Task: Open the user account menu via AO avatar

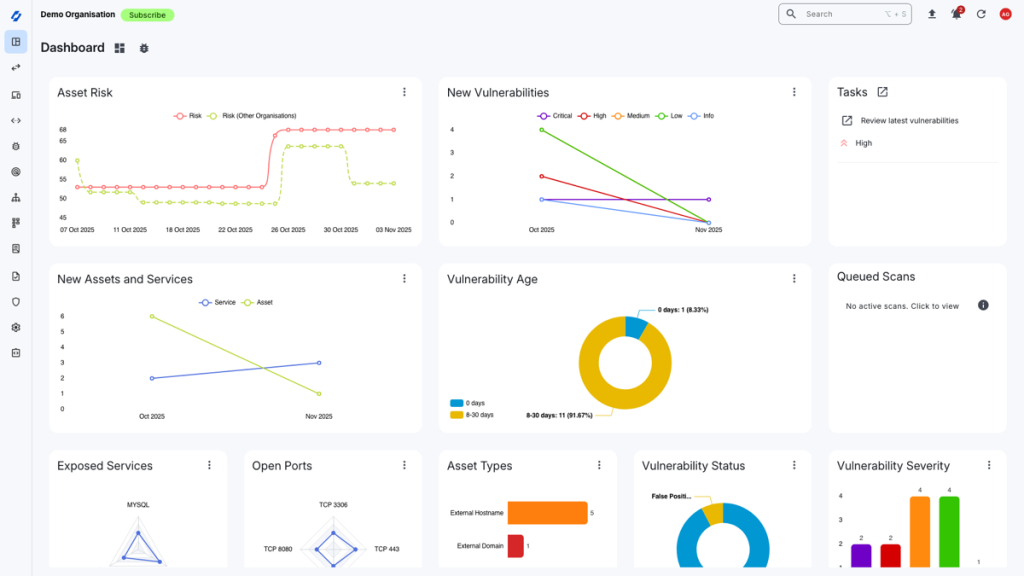Action: click(1005, 14)
